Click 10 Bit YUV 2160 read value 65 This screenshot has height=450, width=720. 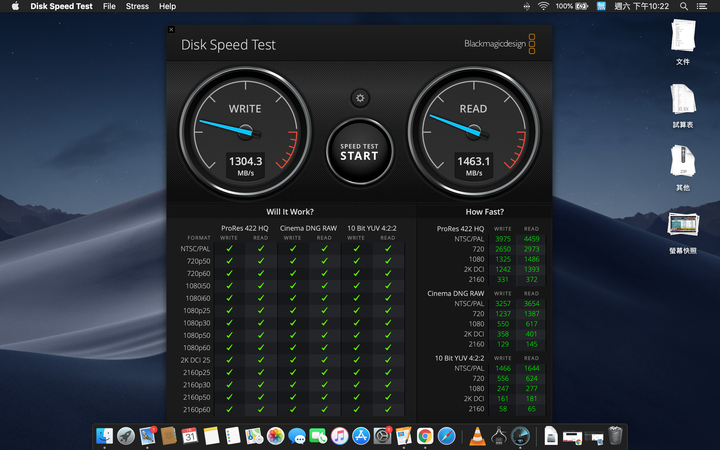click(531, 409)
